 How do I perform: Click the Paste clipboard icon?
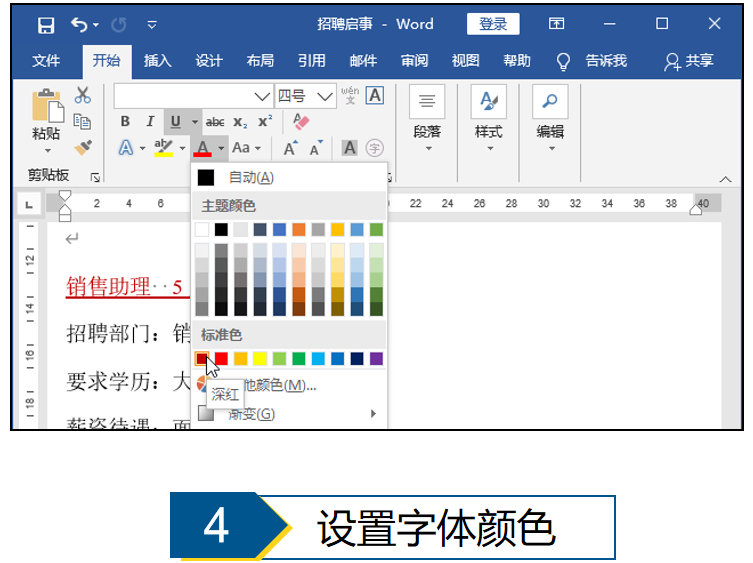point(46,108)
